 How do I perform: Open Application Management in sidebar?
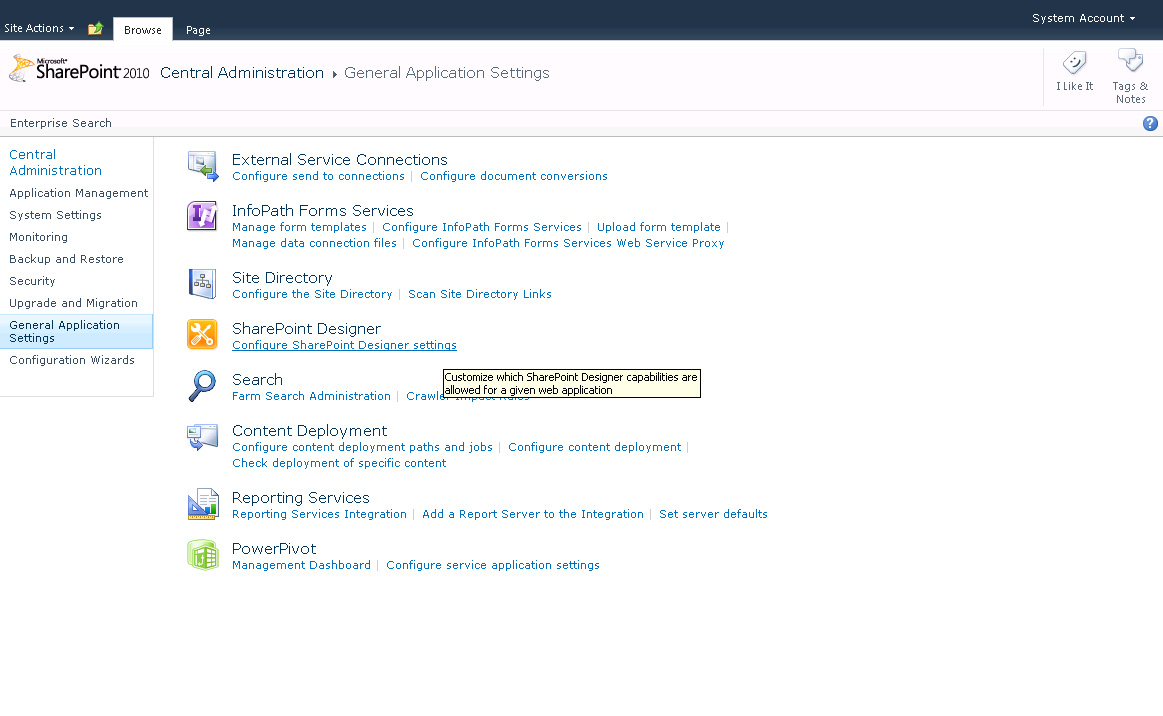79,193
